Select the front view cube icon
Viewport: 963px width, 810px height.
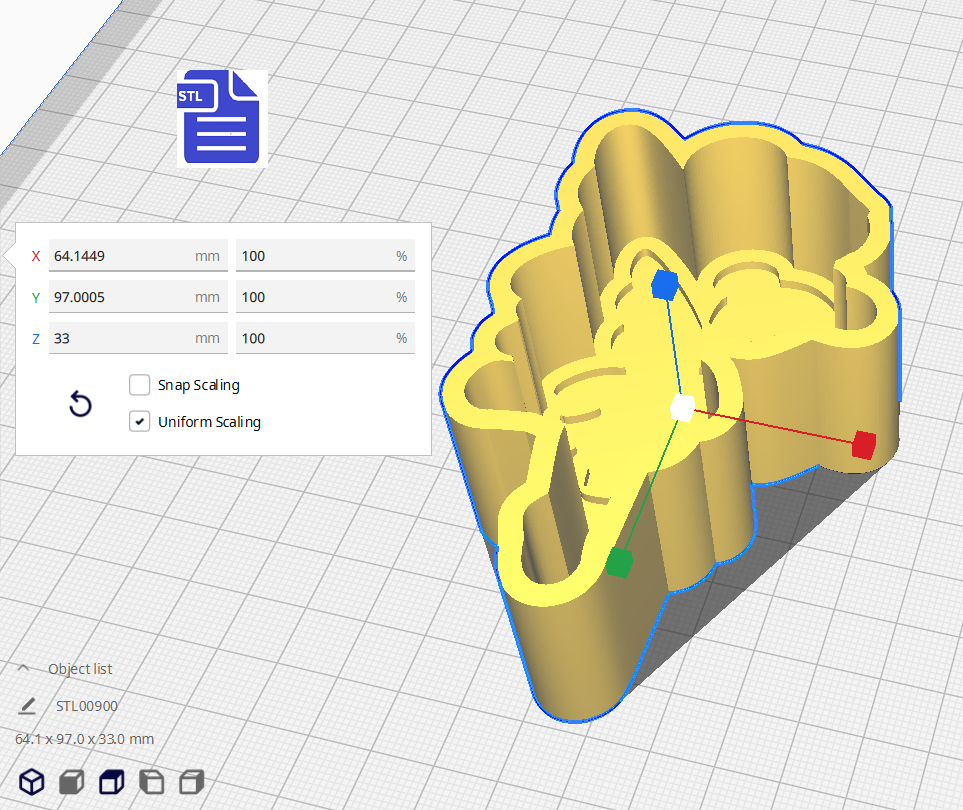71,782
